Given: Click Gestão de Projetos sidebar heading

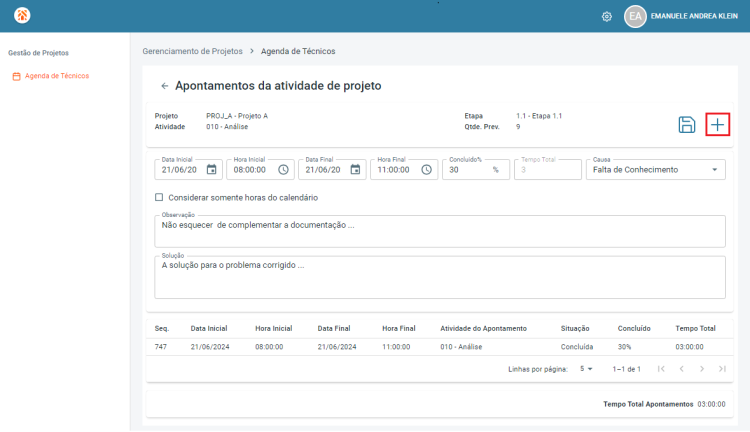Looking at the screenshot, I should (38, 53).
